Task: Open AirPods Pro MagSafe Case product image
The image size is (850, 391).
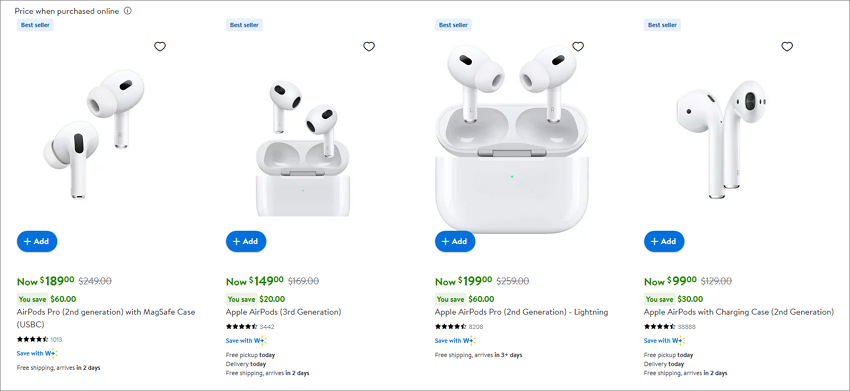Action: 94,133
